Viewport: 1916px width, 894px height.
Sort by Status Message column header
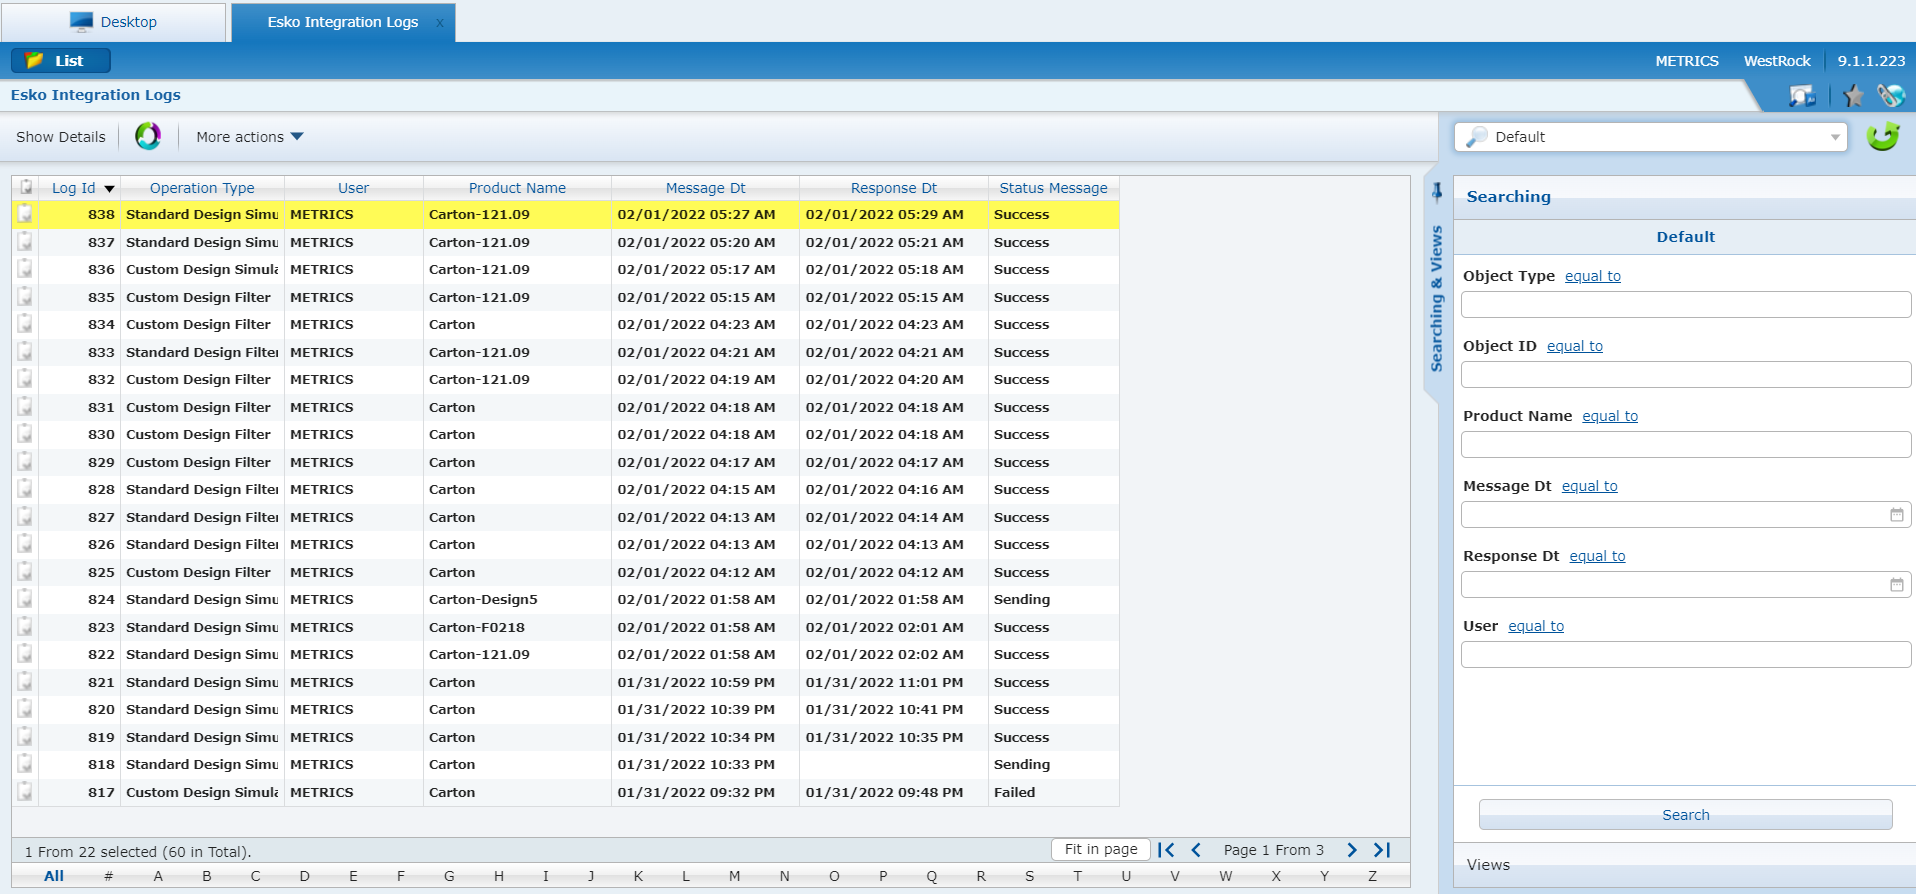tap(1053, 188)
